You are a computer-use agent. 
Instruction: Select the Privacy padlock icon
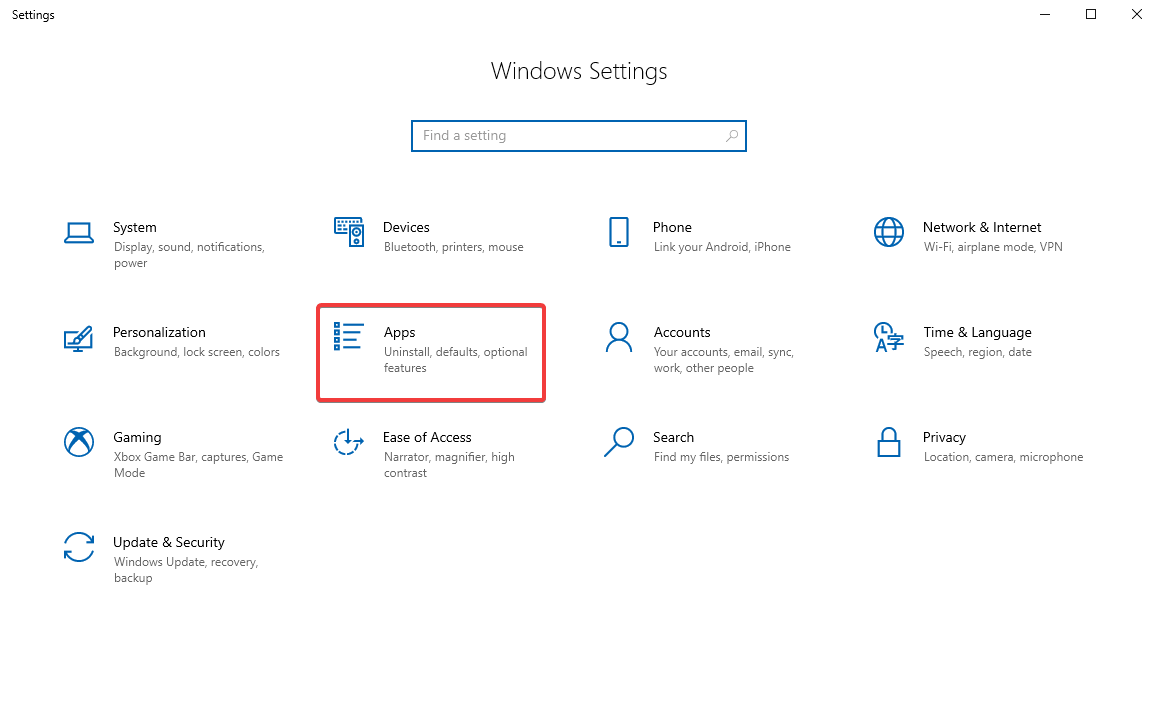[x=889, y=442]
